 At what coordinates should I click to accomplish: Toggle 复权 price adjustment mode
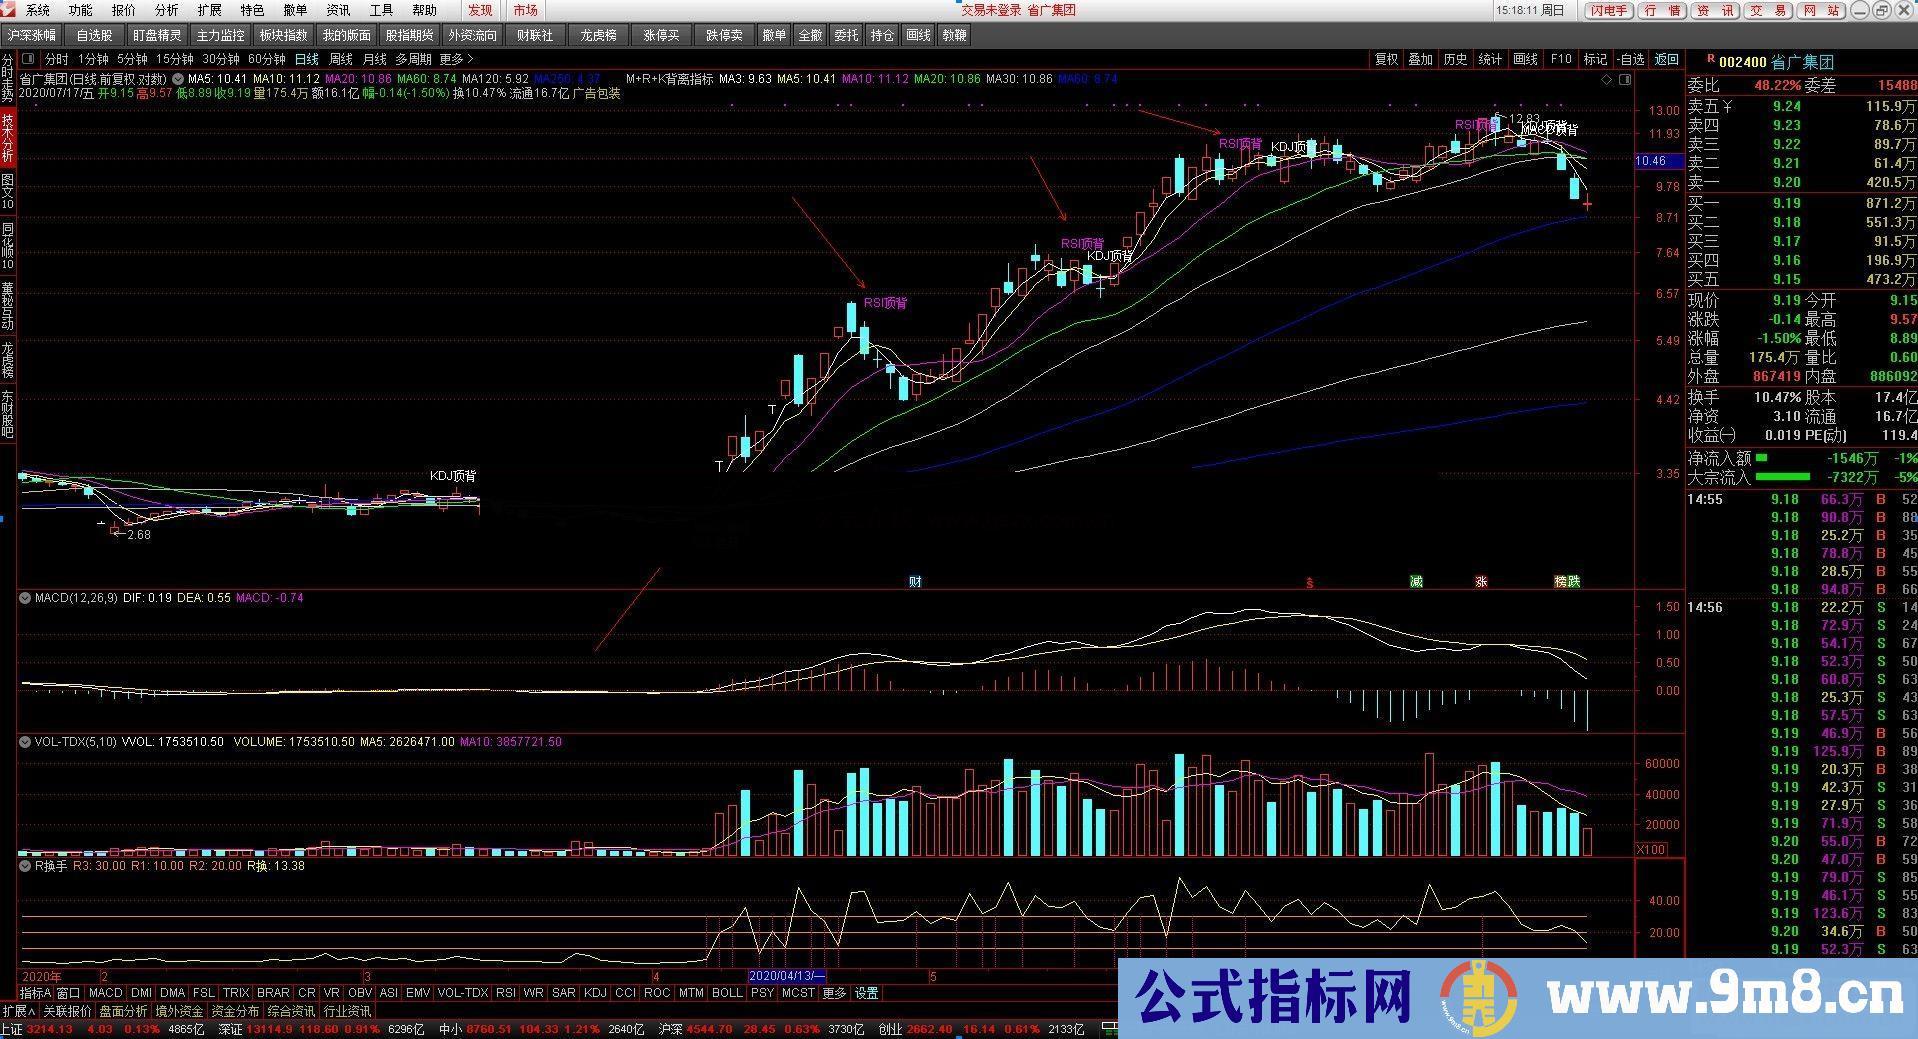pyautogui.click(x=1385, y=59)
